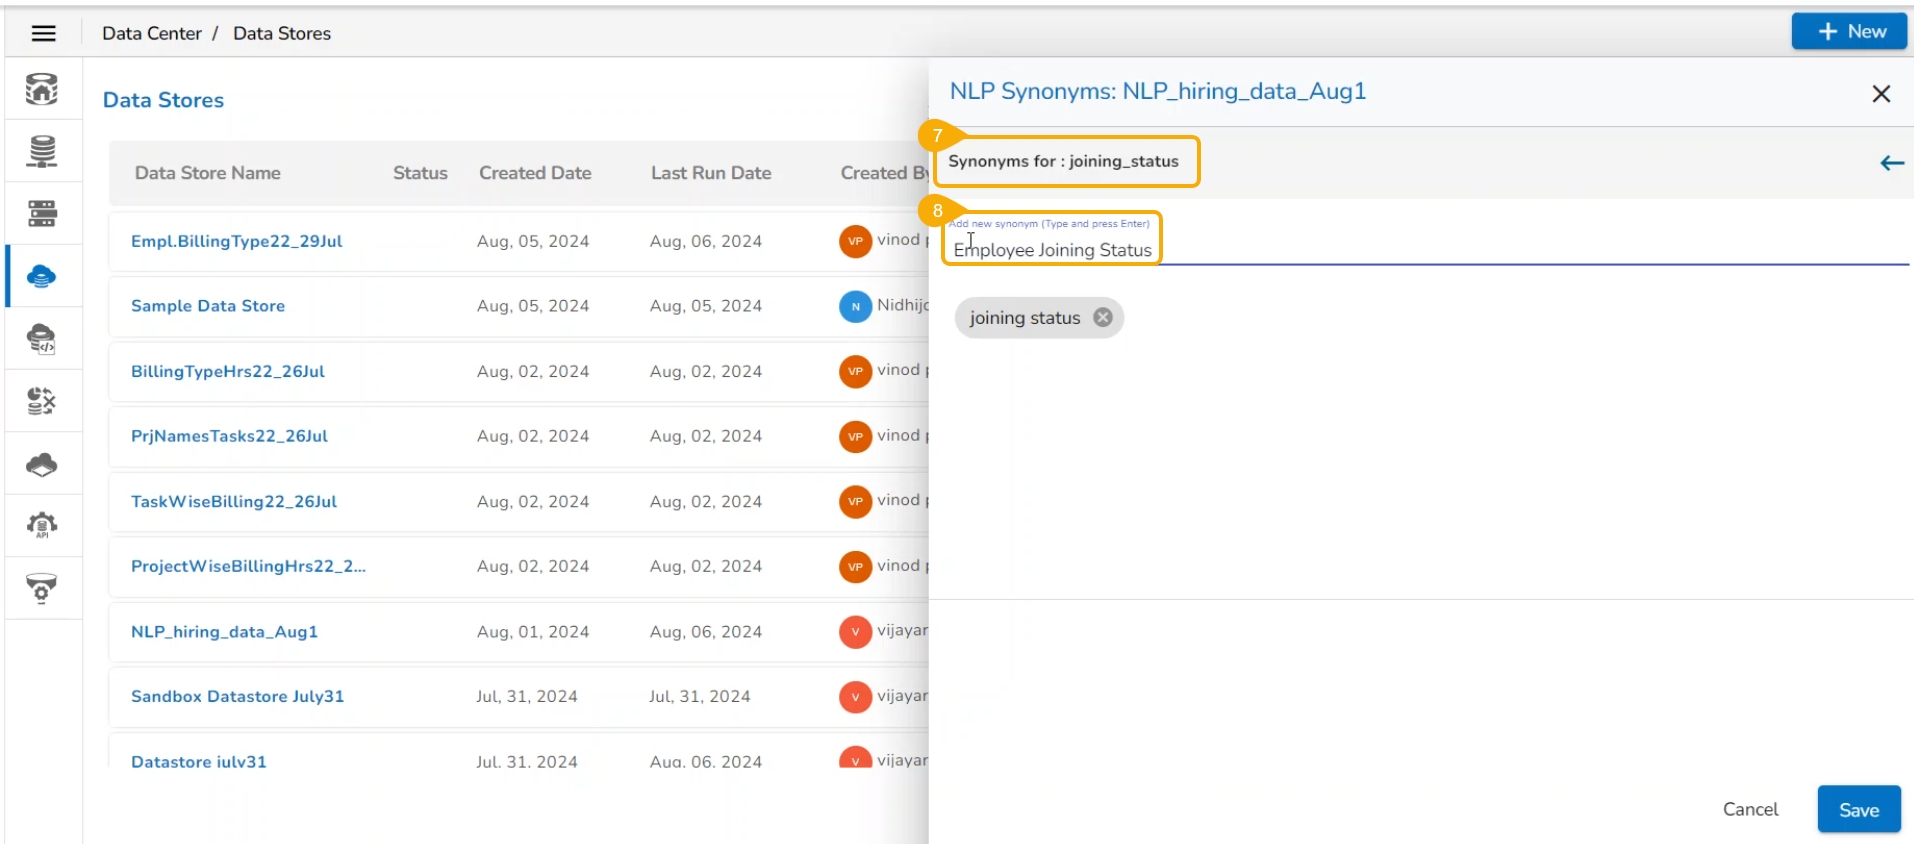Go to Data Center breadcrumb

click(x=151, y=33)
